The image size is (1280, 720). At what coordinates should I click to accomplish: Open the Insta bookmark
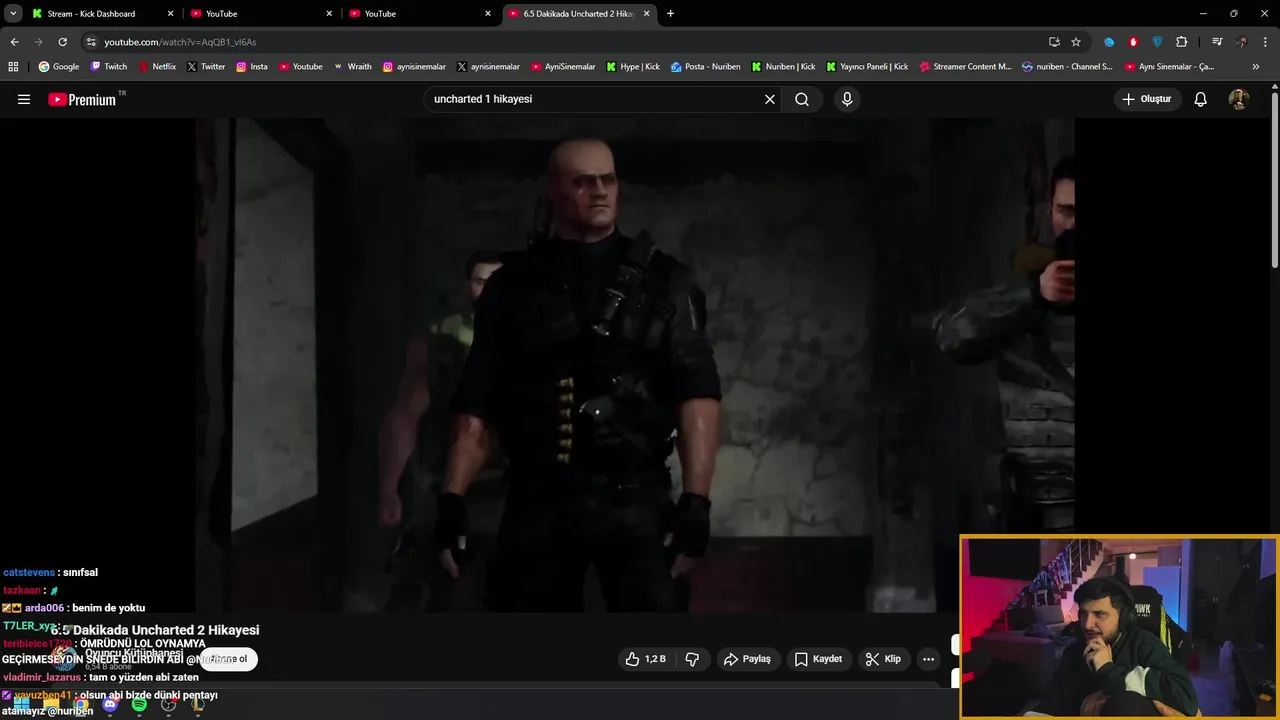(x=252, y=67)
